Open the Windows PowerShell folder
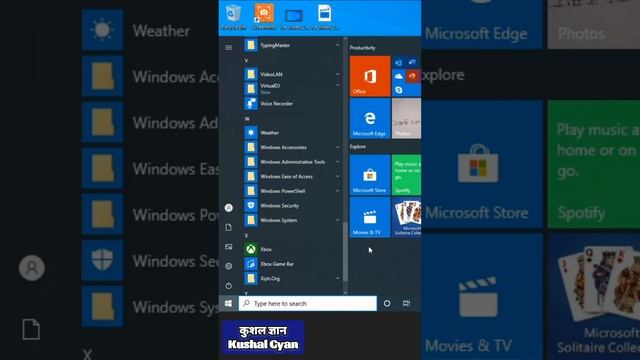Image resolution: width=640 pixels, height=360 pixels. click(x=292, y=191)
